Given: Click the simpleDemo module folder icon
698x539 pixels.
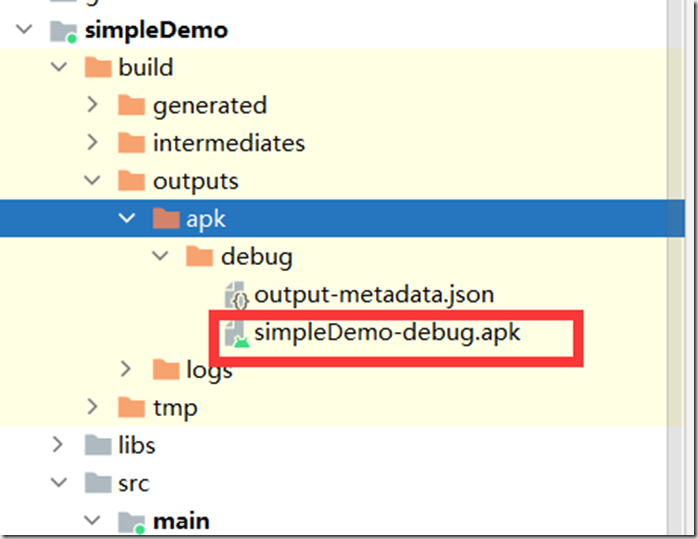Looking at the screenshot, I should point(62,31).
